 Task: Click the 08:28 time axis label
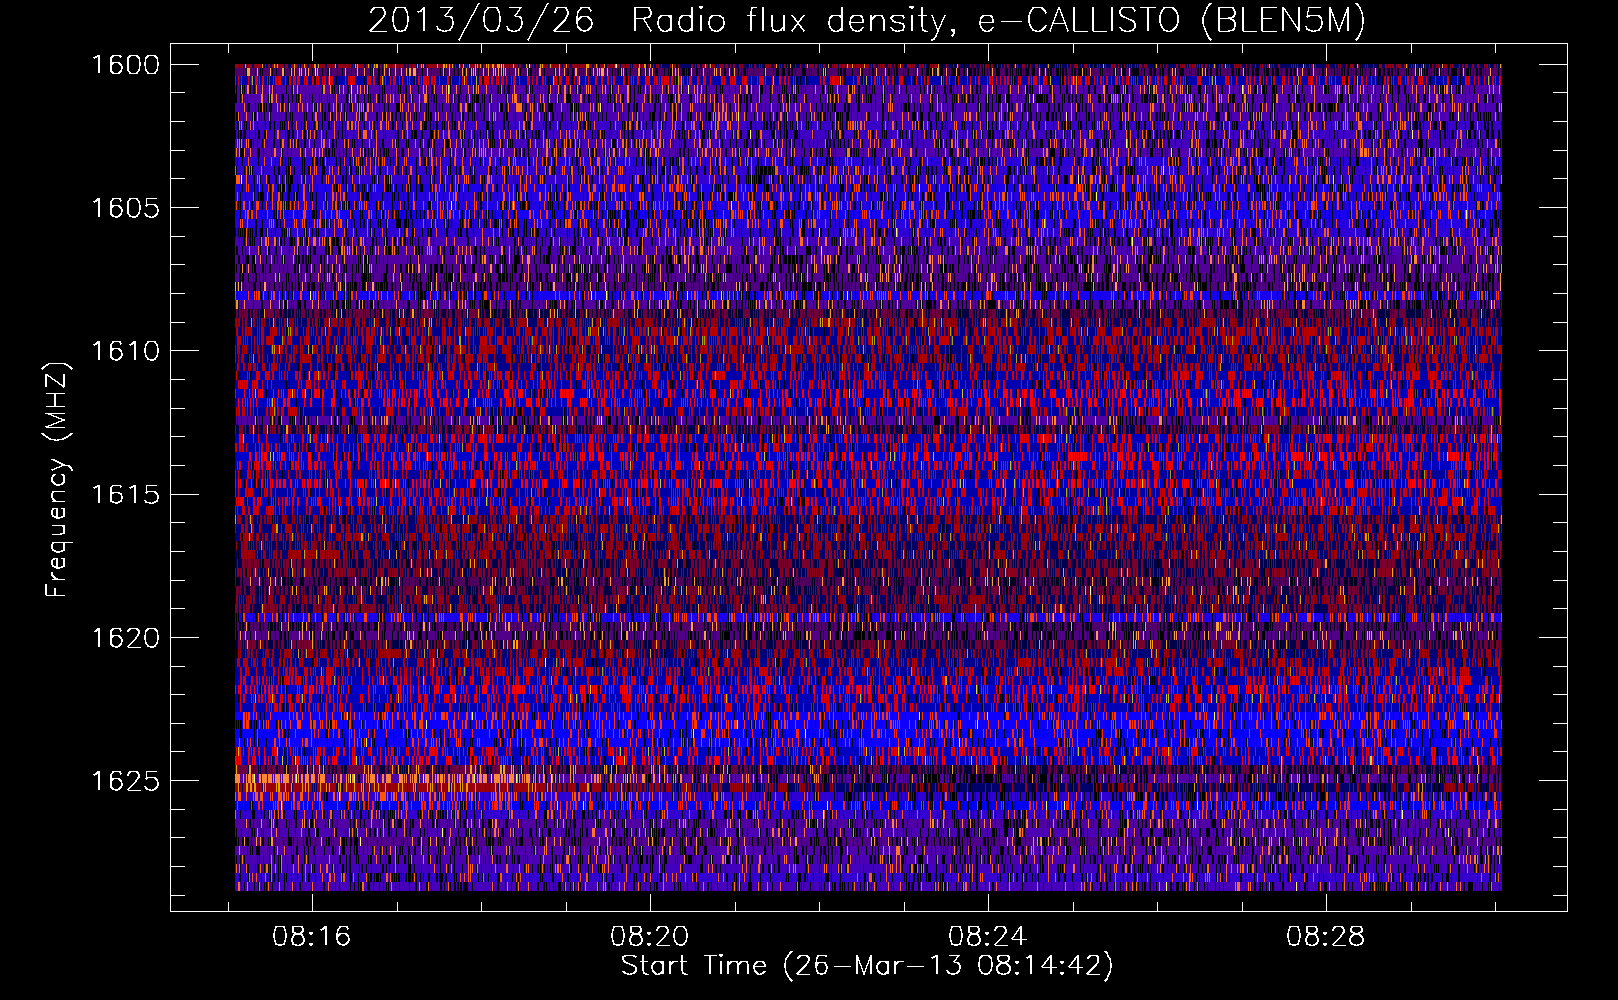pos(1325,937)
